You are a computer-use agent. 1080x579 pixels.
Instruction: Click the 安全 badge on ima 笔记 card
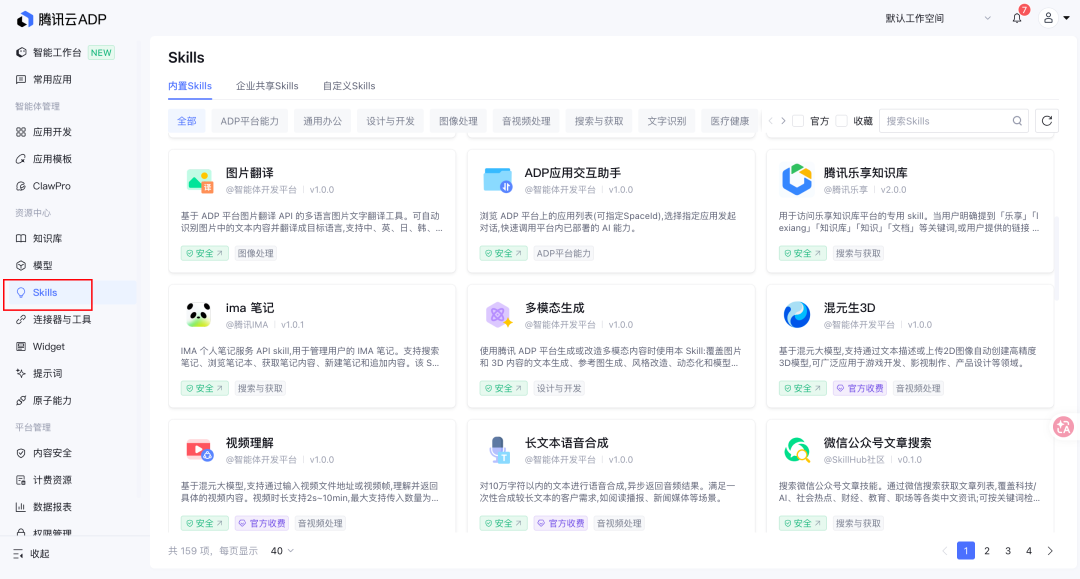click(x=205, y=388)
